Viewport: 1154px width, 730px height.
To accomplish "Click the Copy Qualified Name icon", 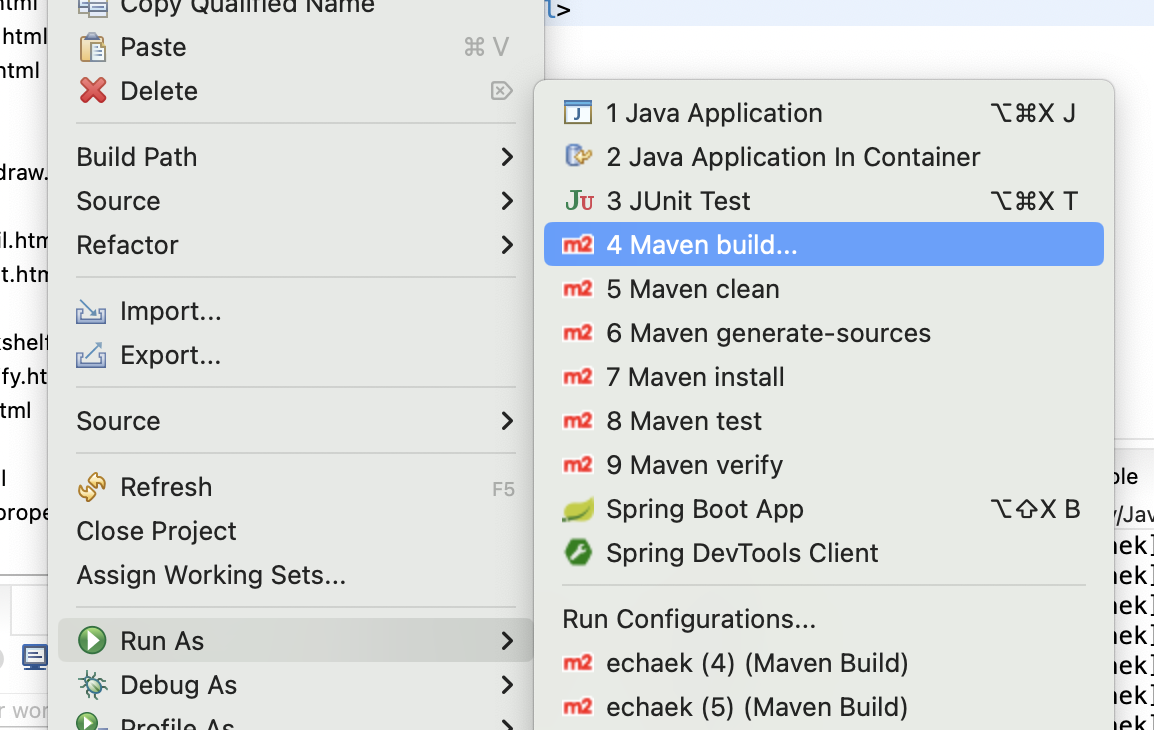I will coord(93,7).
